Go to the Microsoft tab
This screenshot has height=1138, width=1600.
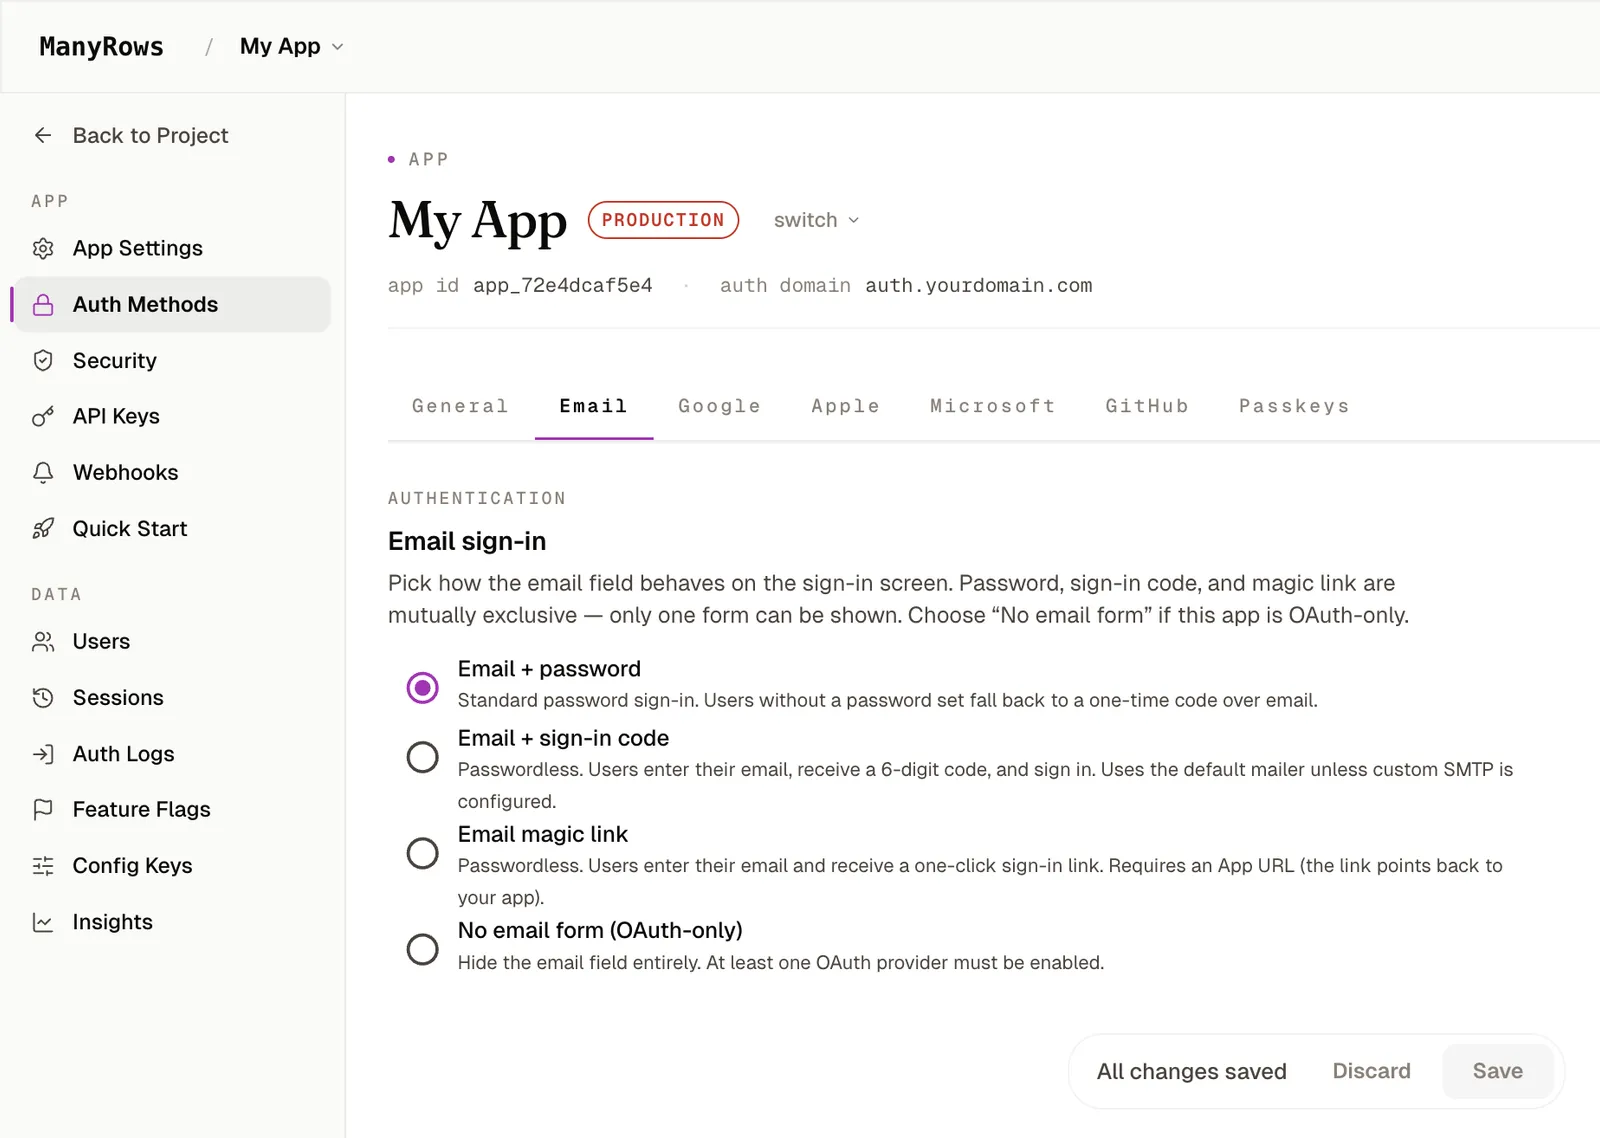pos(992,406)
